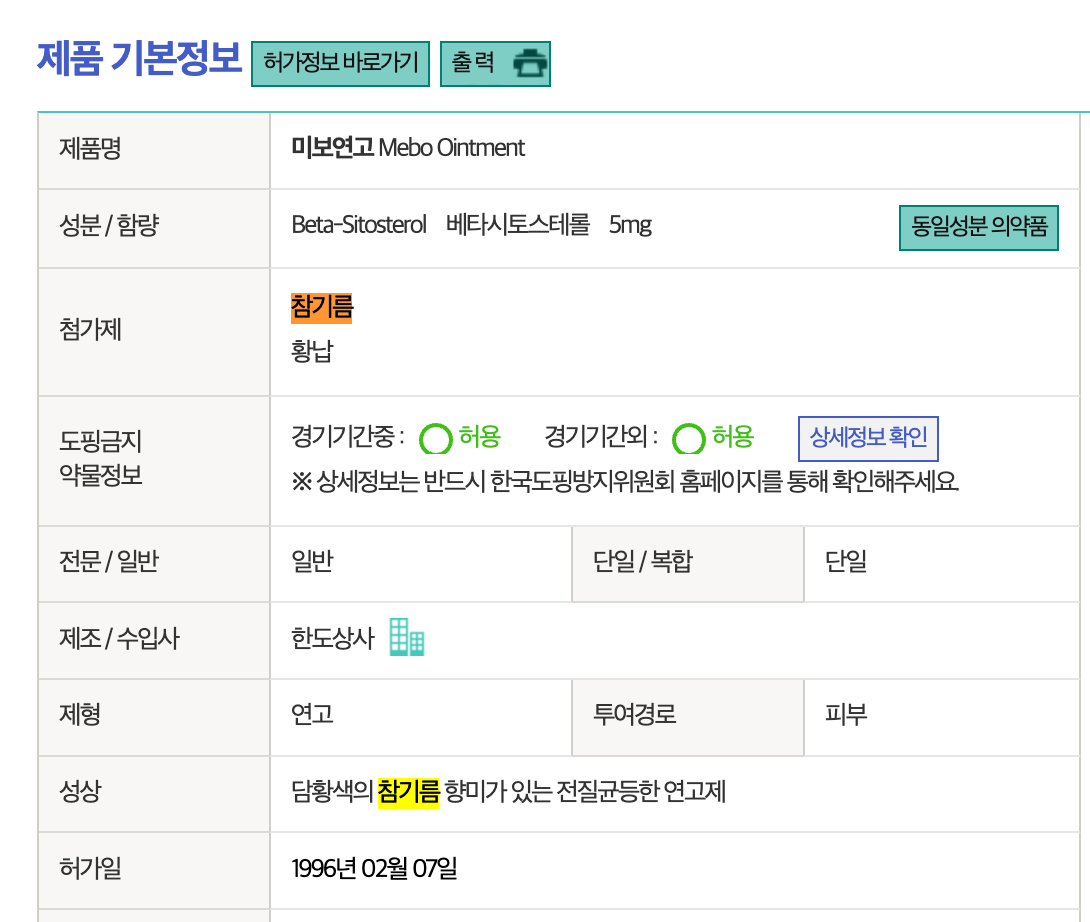This screenshot has height=922, width=1090.
Task: Click the 허가정보 바로가기 button
Action: 341,63
